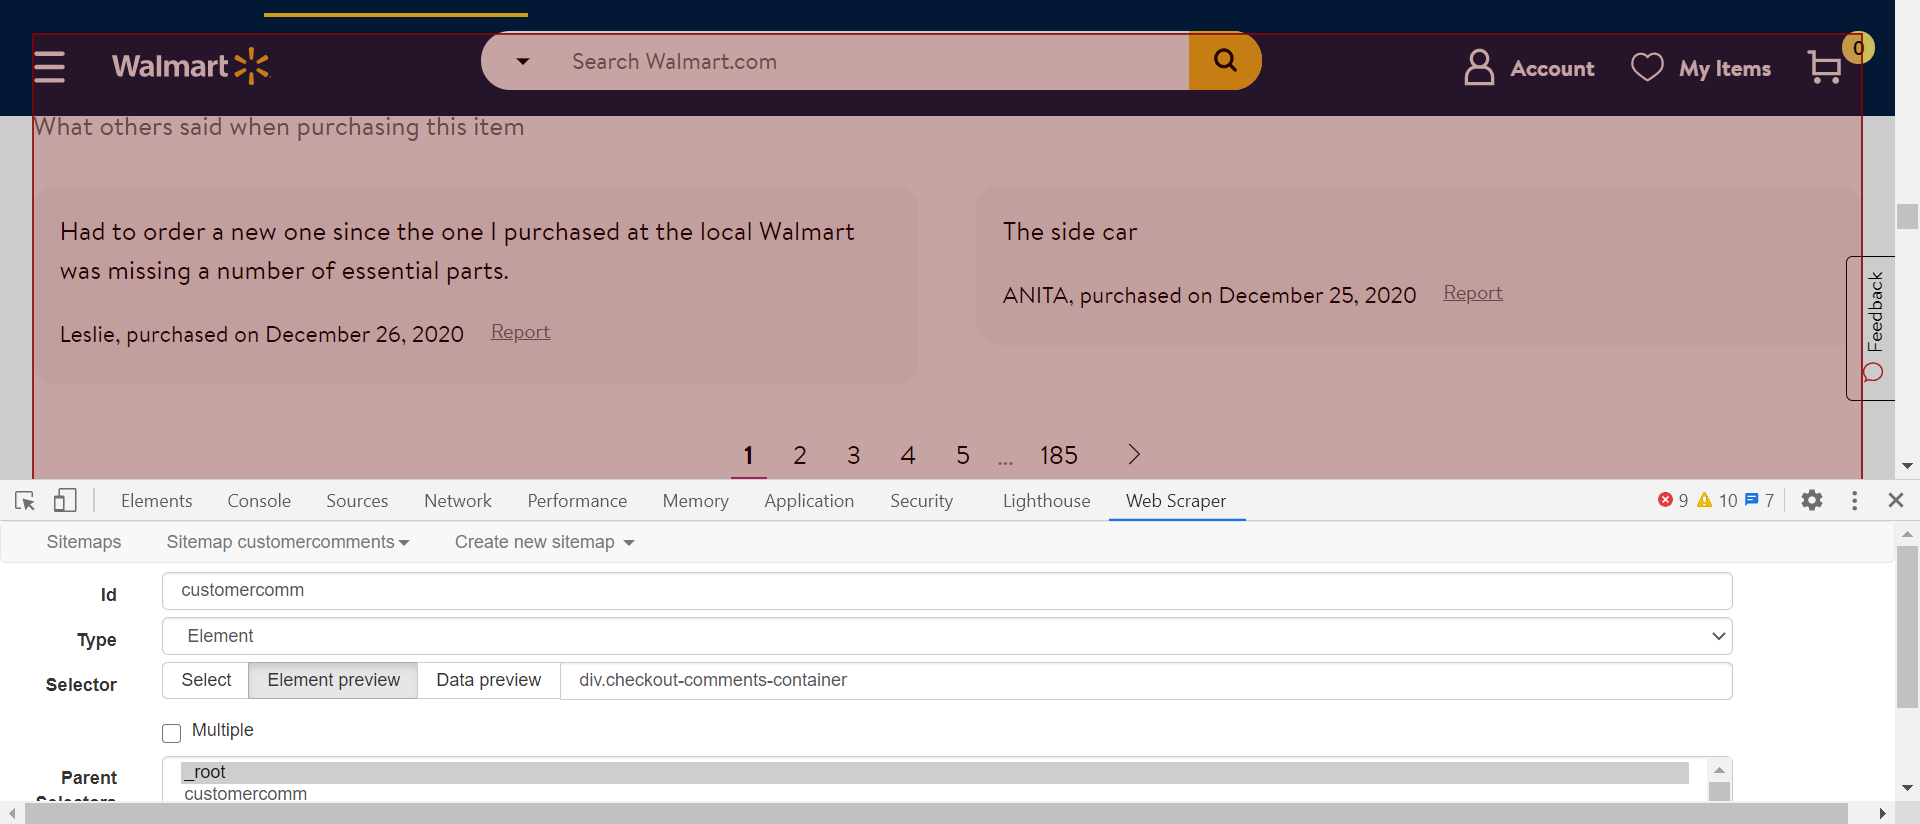
Task: Click the Select selector button
Action: [x=206, y=680]
